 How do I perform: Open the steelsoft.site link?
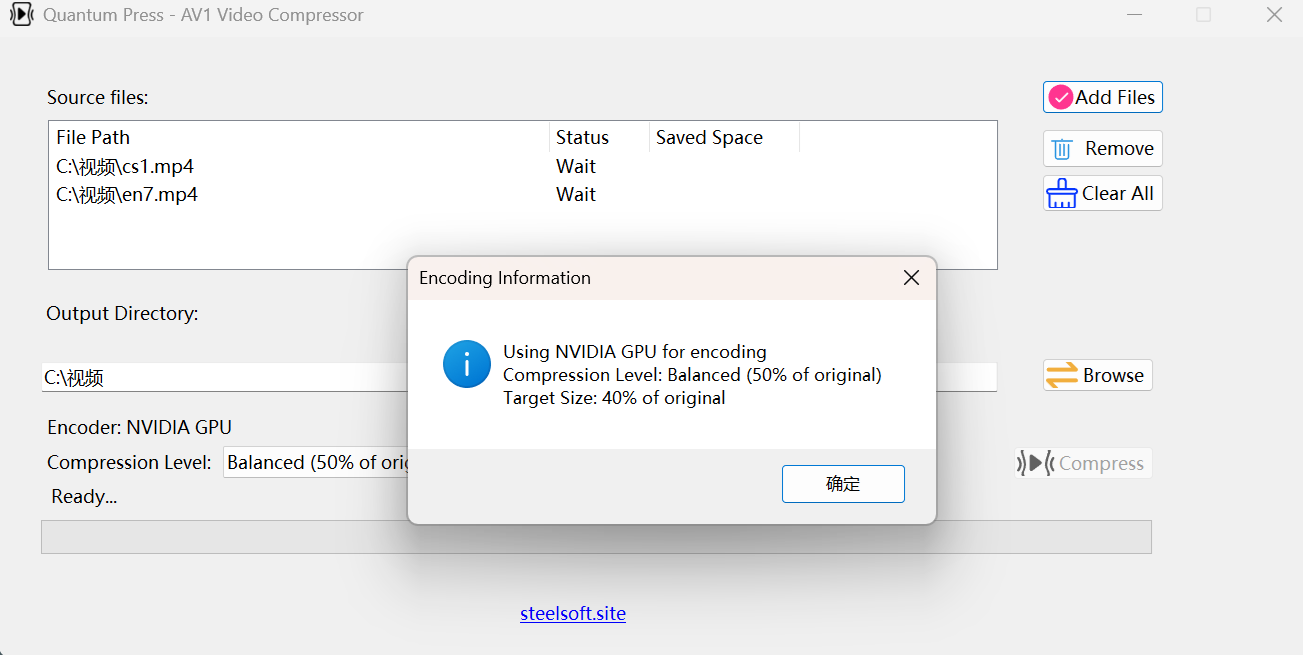[x=572, y=613]
